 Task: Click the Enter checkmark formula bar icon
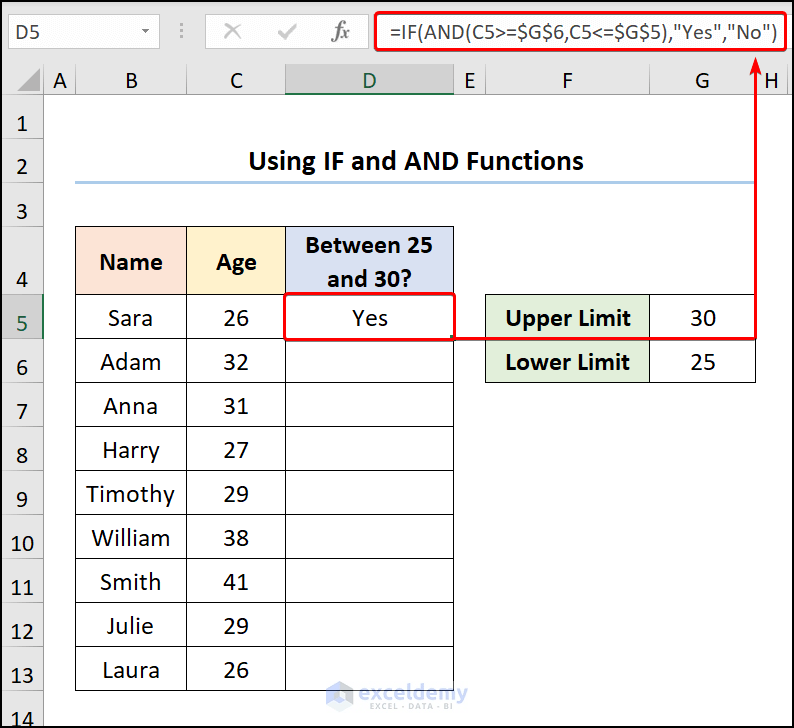[x=287, y=32]
